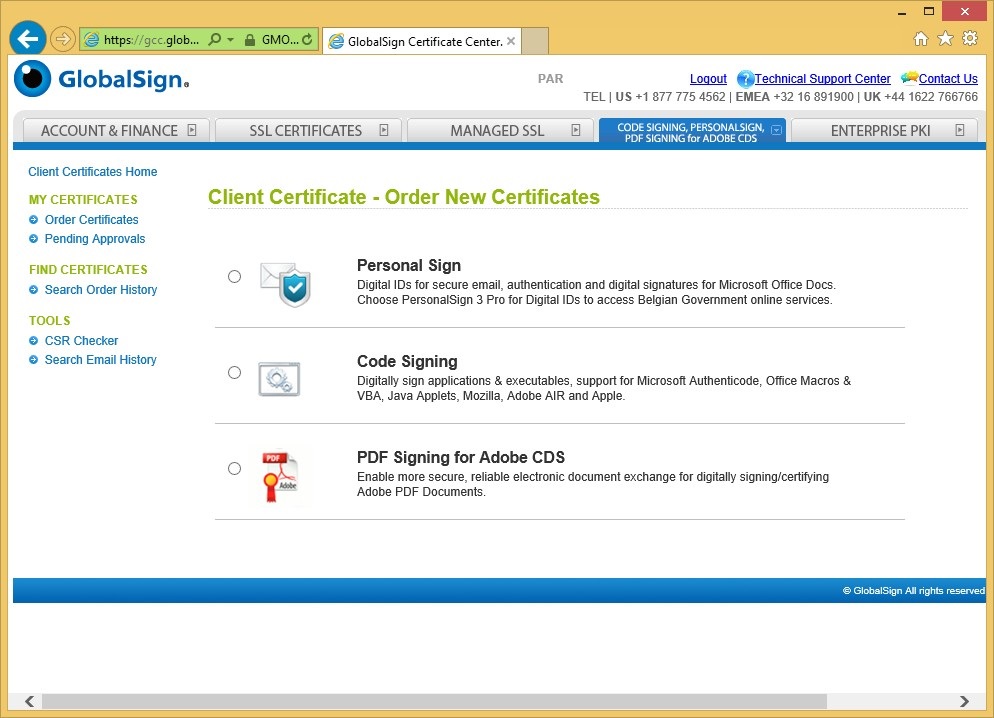Screen dimensions: 994x718
Task: Open the browser Home icon
Action: pos(920,39)
